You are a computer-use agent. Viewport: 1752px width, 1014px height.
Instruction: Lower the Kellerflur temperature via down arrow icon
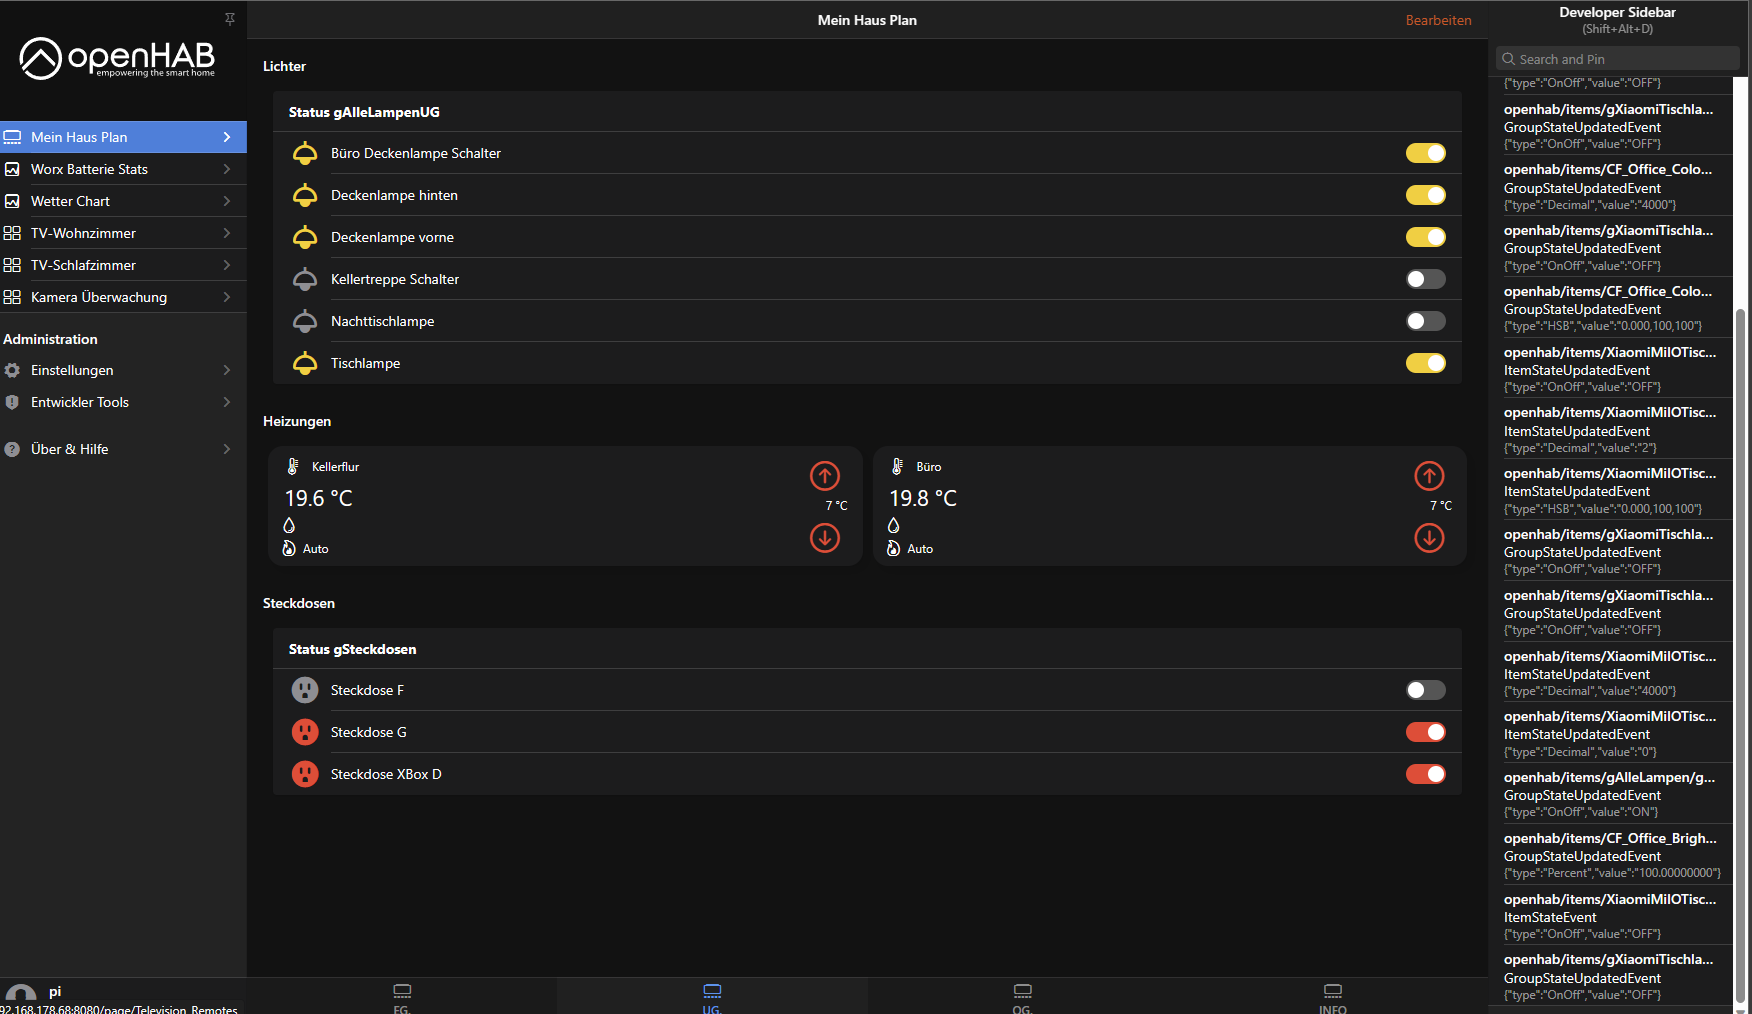coord(824,538)
